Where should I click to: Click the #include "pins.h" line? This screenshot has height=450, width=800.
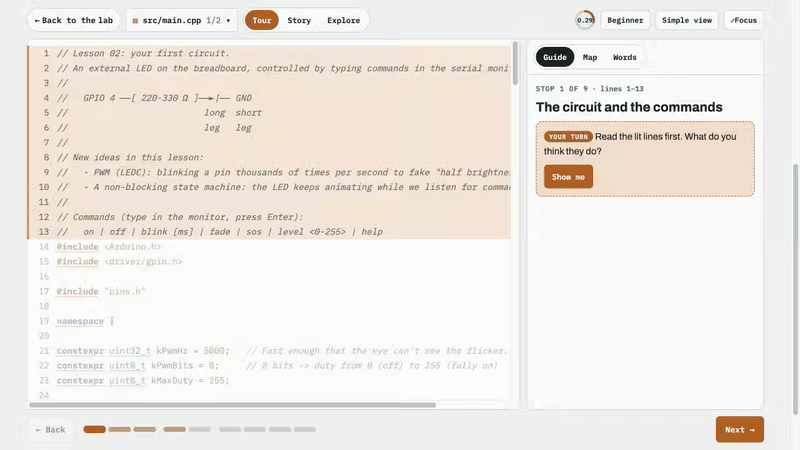(x=101, y=291)
